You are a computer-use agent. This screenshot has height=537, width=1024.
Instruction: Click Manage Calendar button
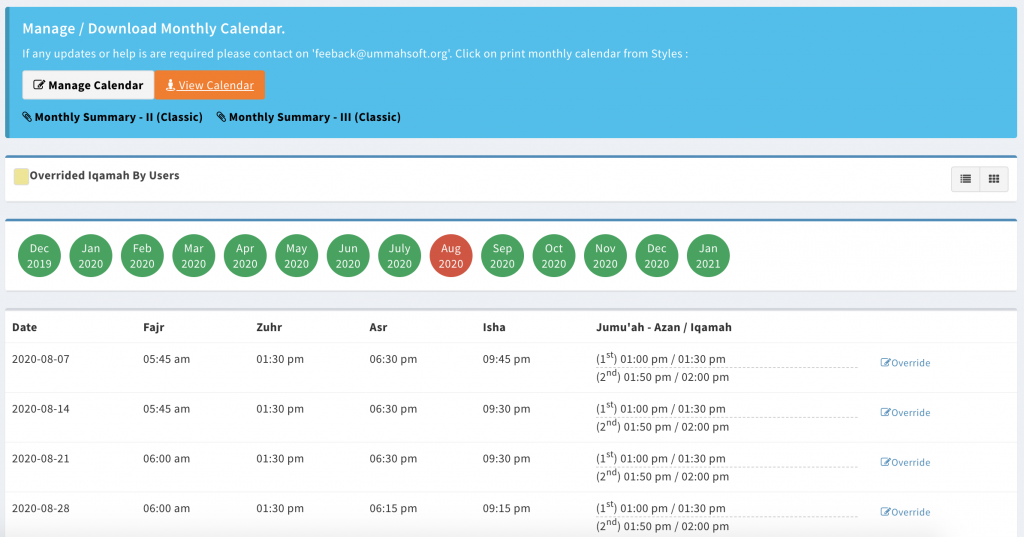tap(88, 85)
